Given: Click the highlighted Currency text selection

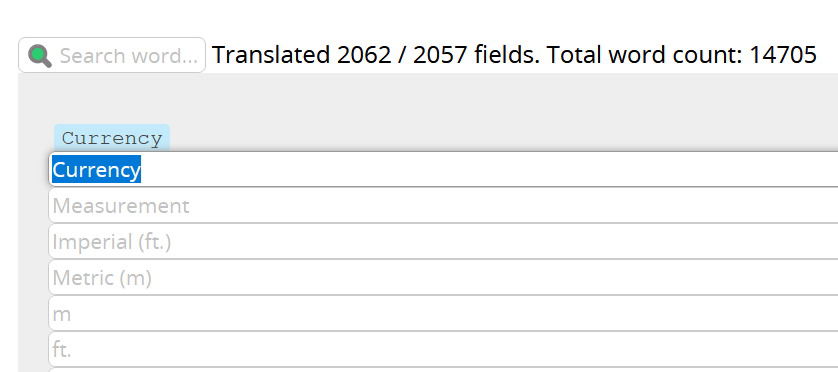Looking at the screenshot, I should [x=96, y=169].
